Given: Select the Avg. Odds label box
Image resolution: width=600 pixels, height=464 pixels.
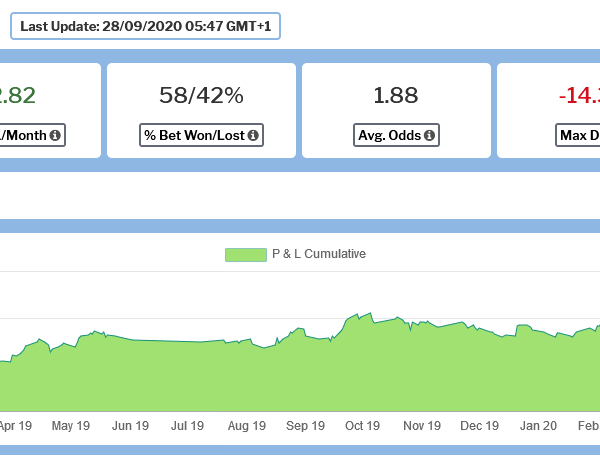Looking at the screenshot, I should pos(397,135).
